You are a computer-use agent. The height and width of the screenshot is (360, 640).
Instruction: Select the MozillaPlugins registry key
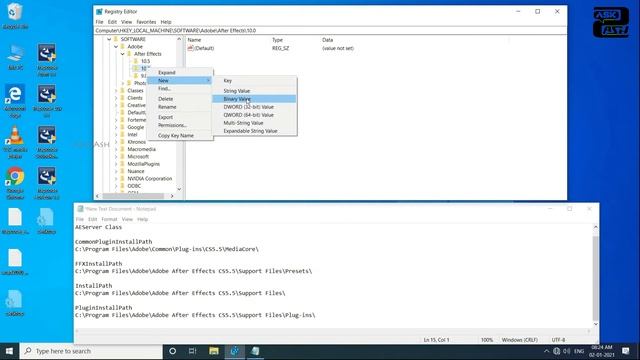[143, 164]
